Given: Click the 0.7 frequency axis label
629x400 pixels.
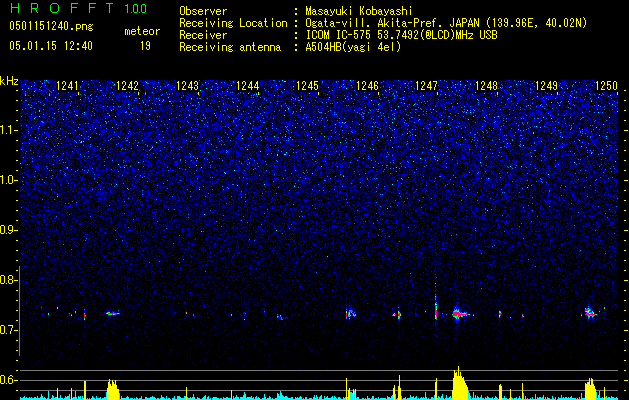Looking at the screenshot, I should click(8, 330).
